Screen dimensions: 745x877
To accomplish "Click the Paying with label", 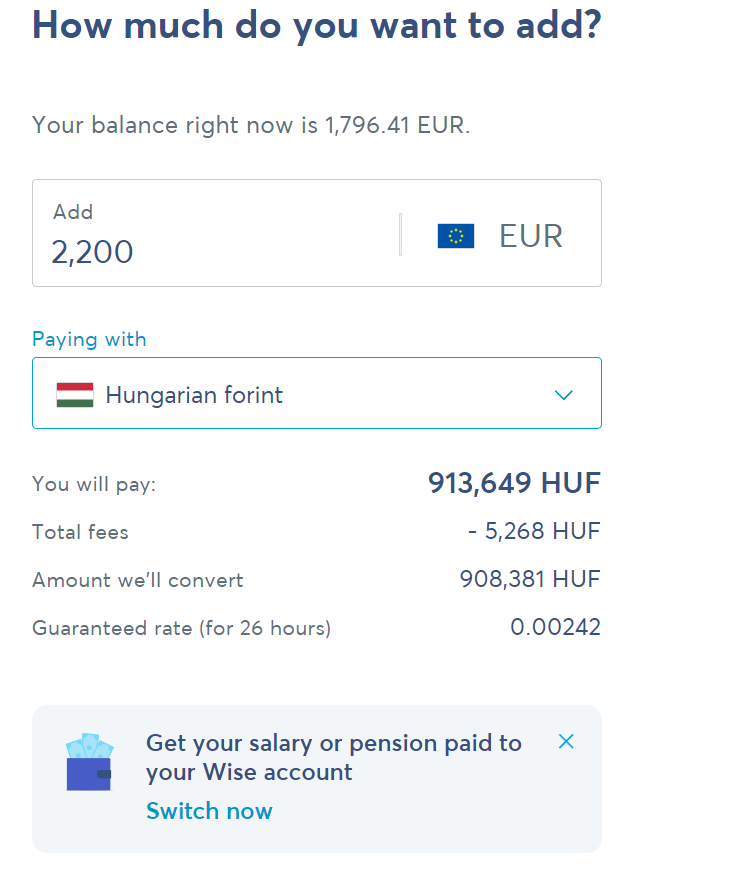I will tap(89, 340).
